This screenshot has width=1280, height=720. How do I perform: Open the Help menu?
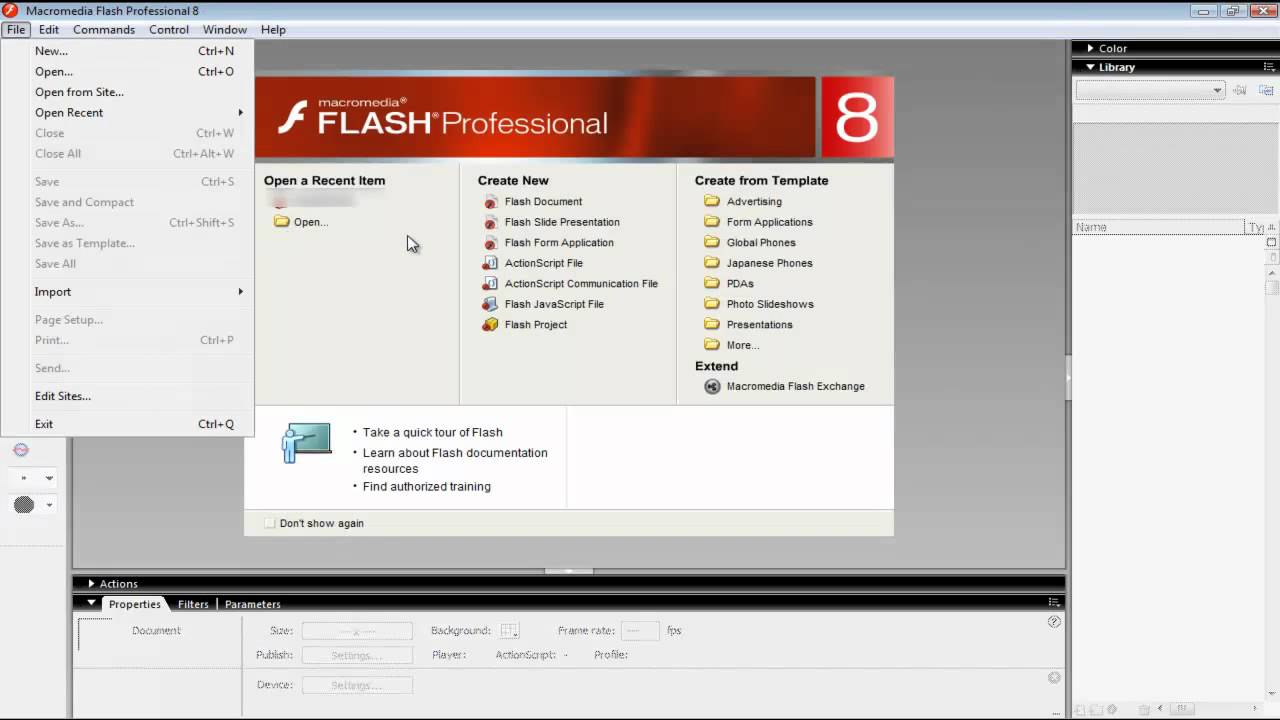pos(273,30)
